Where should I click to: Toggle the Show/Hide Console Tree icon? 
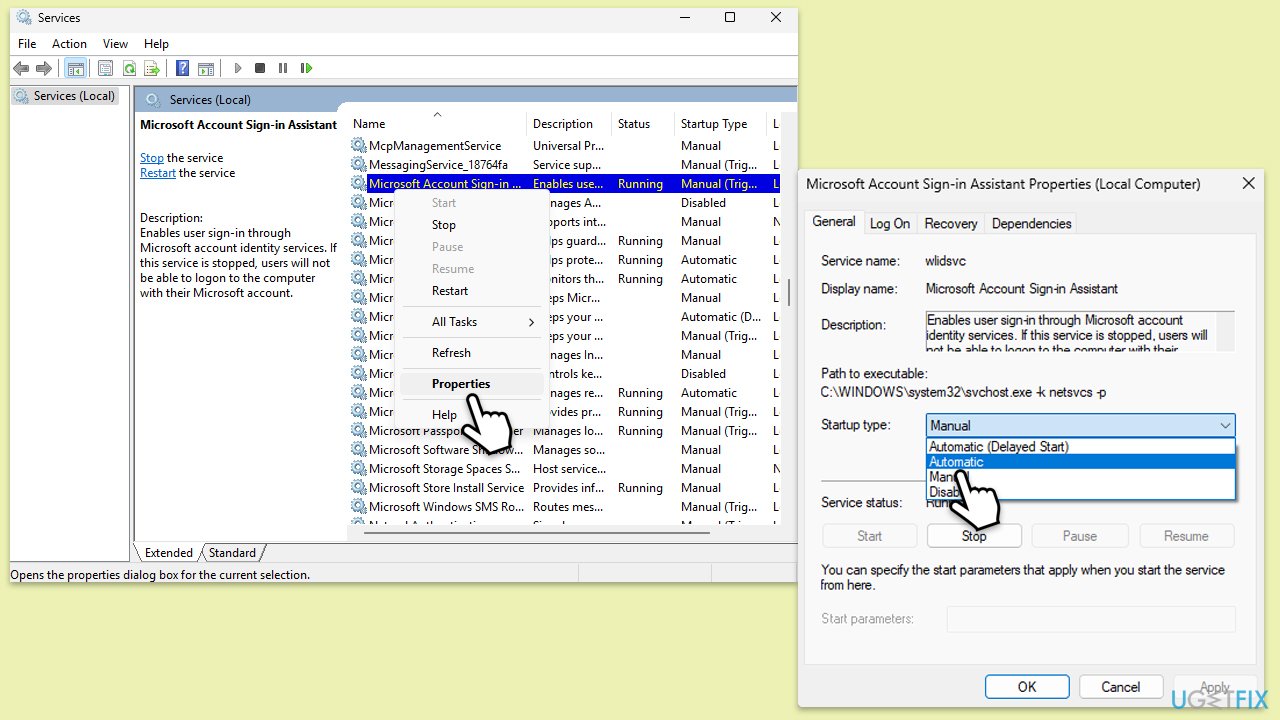(x=75, y=67)
